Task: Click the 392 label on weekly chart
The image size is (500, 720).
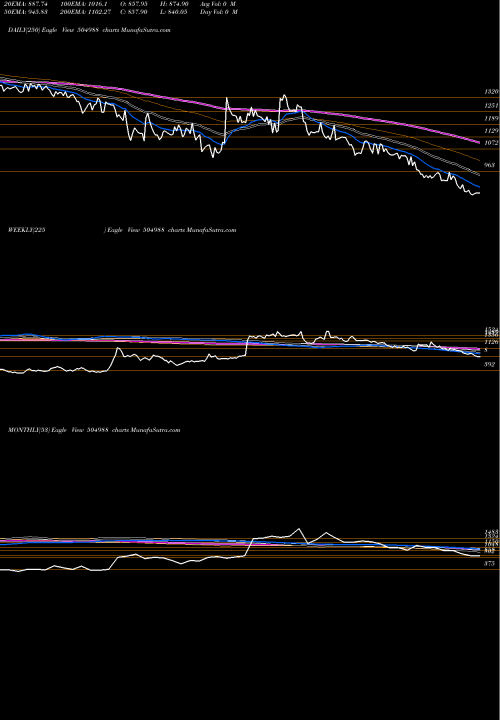Action: [x=489, y=365]
